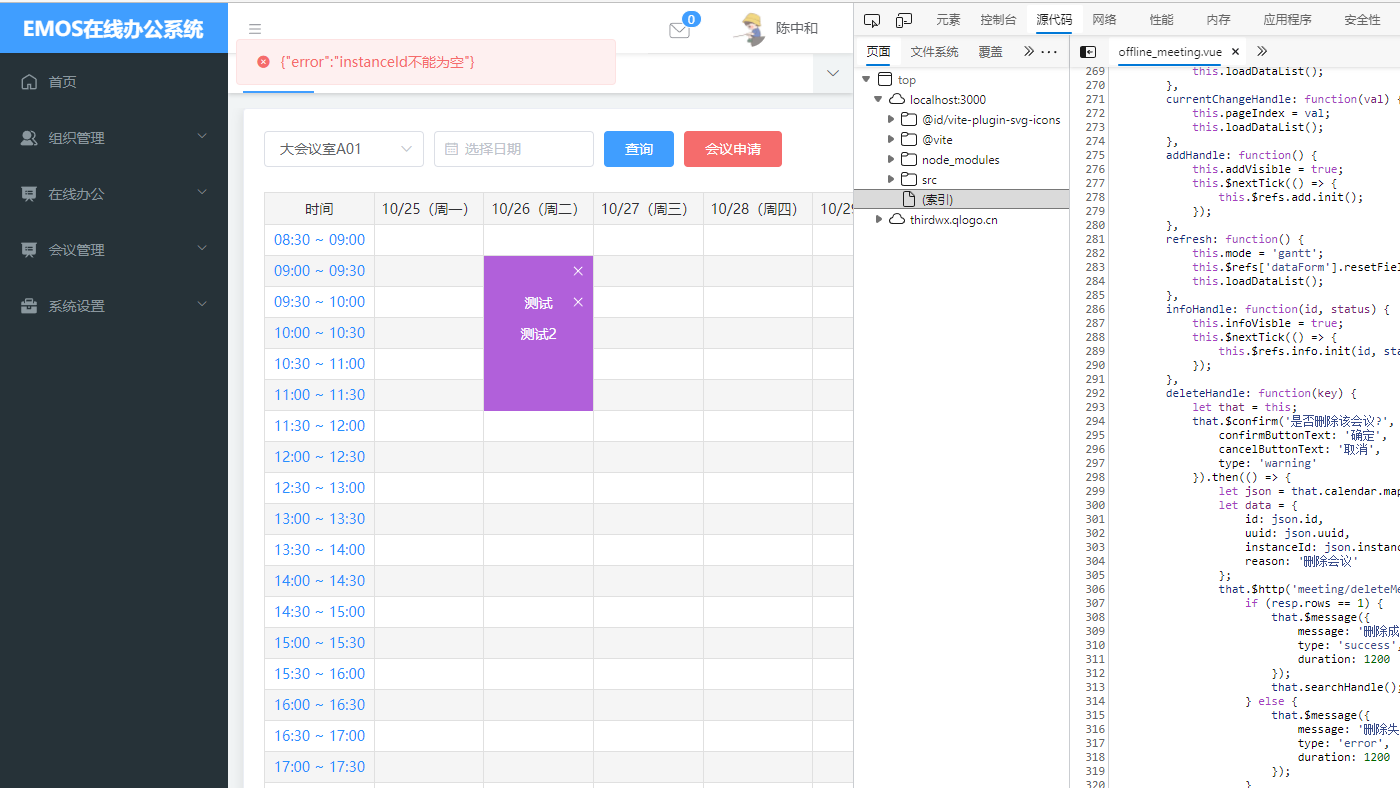Screen dimensions: 1400x788
Task: Click the error icon in red alert
Action: (x=263, y=62)
